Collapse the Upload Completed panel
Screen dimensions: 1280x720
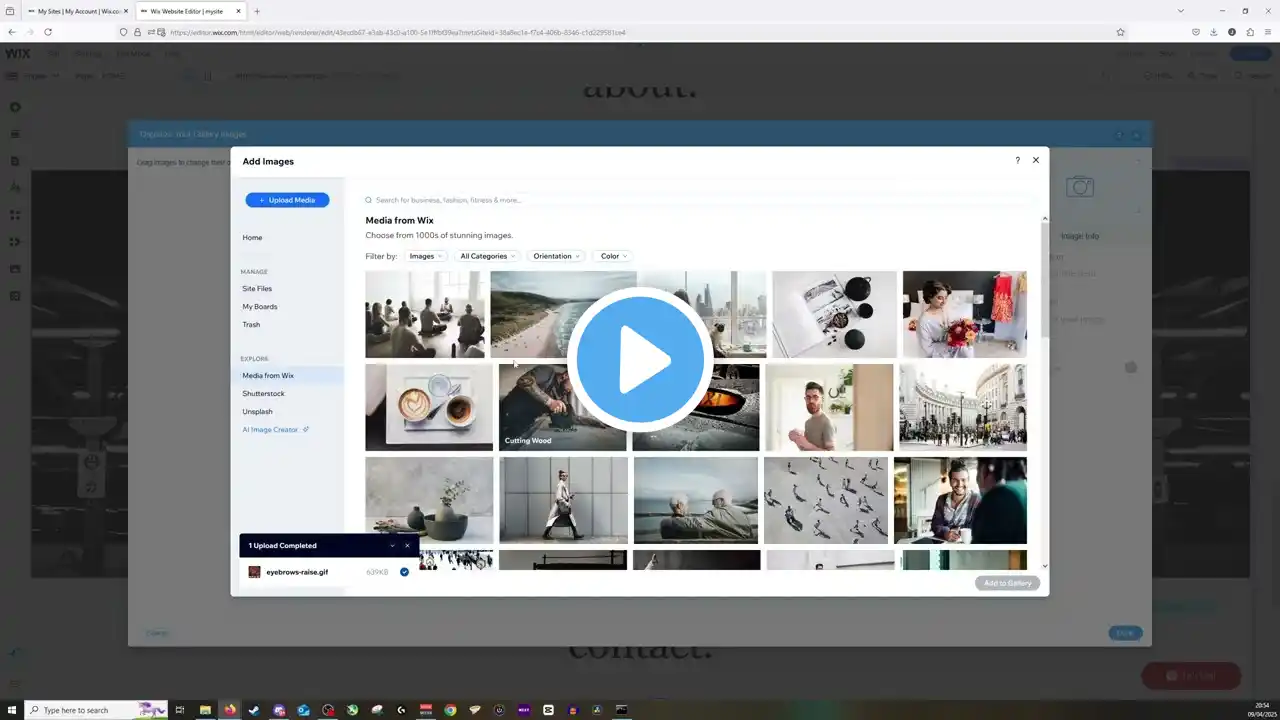[x=392, y=546]
